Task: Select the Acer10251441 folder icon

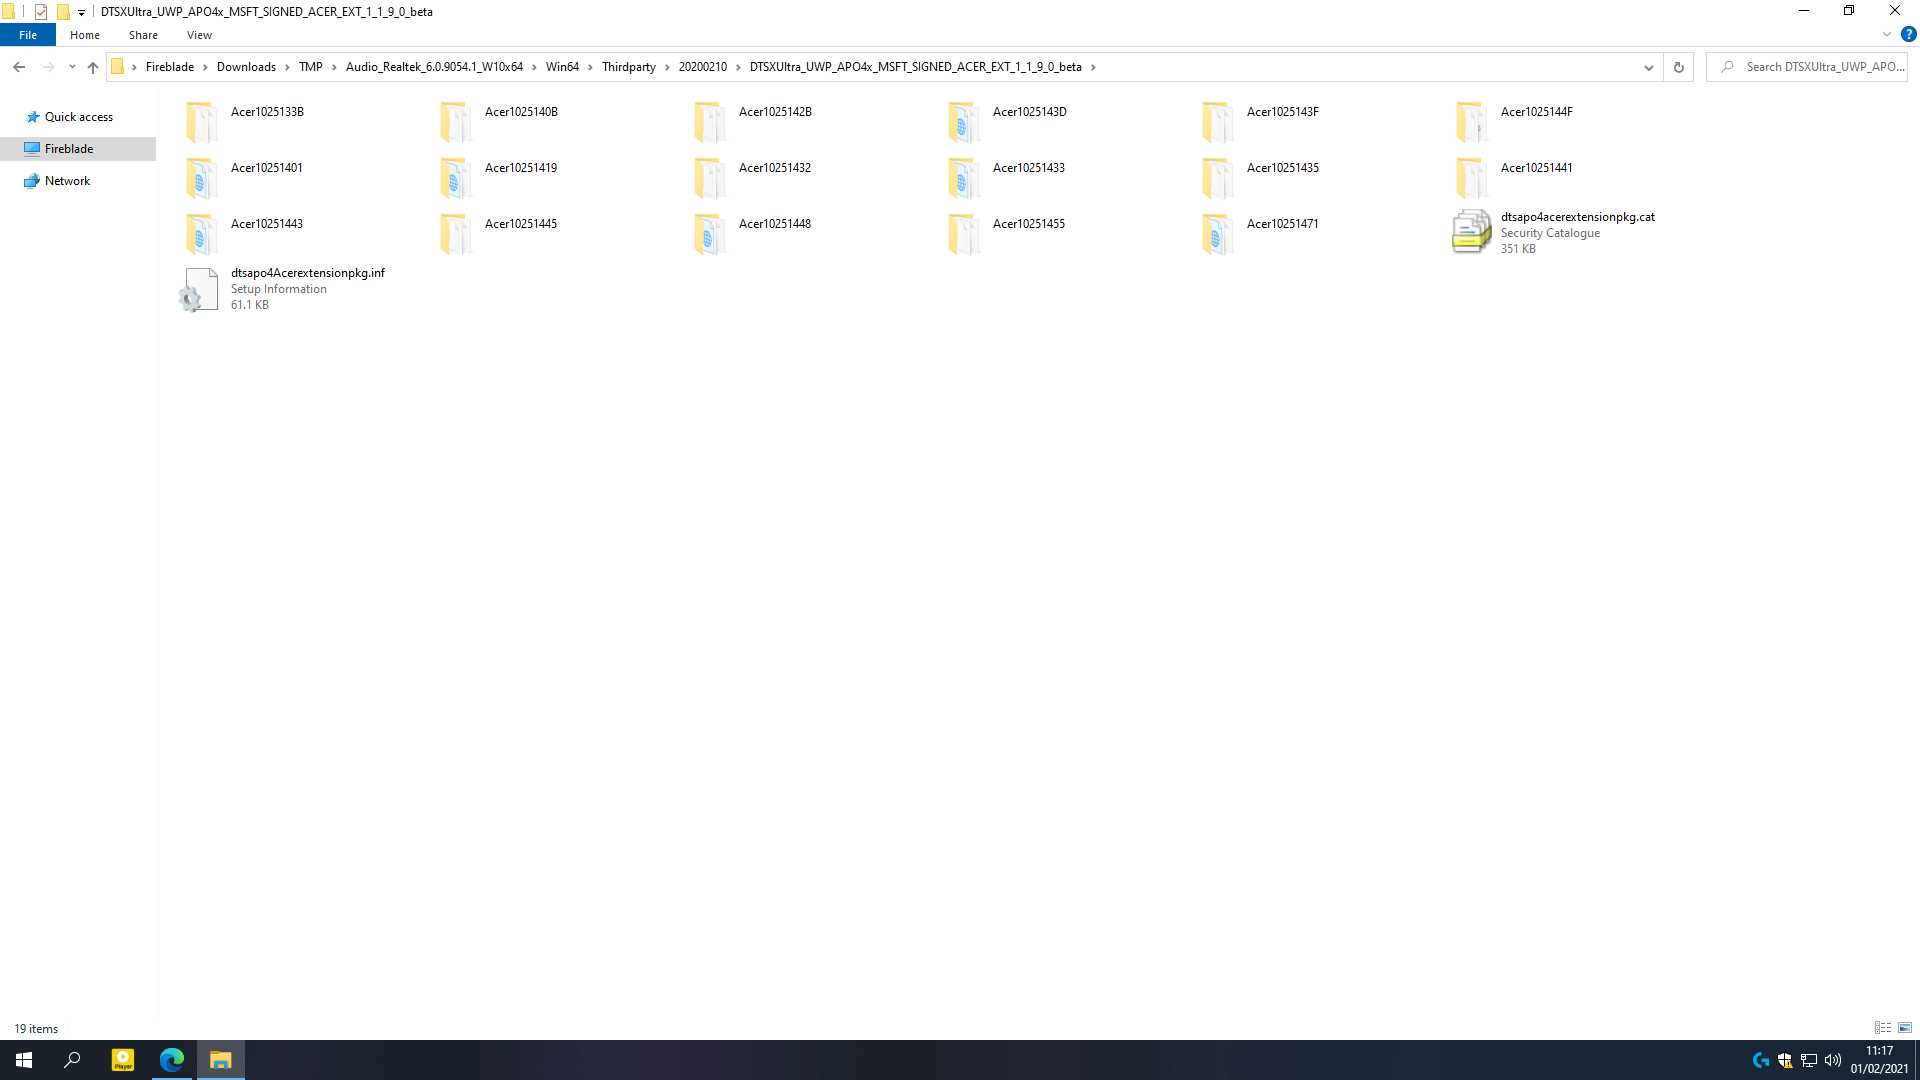Action: (x=1471, y=178)
